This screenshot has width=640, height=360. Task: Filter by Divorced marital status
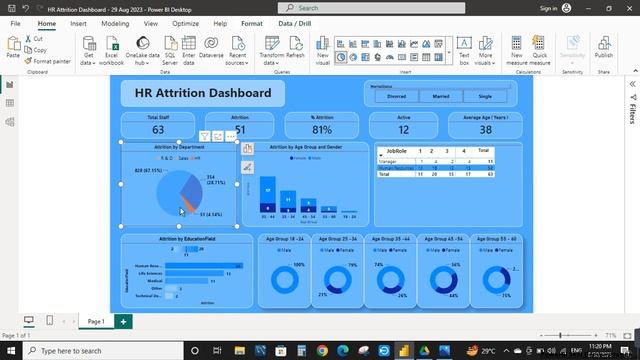pyautogui.click(x=396, y=96)
